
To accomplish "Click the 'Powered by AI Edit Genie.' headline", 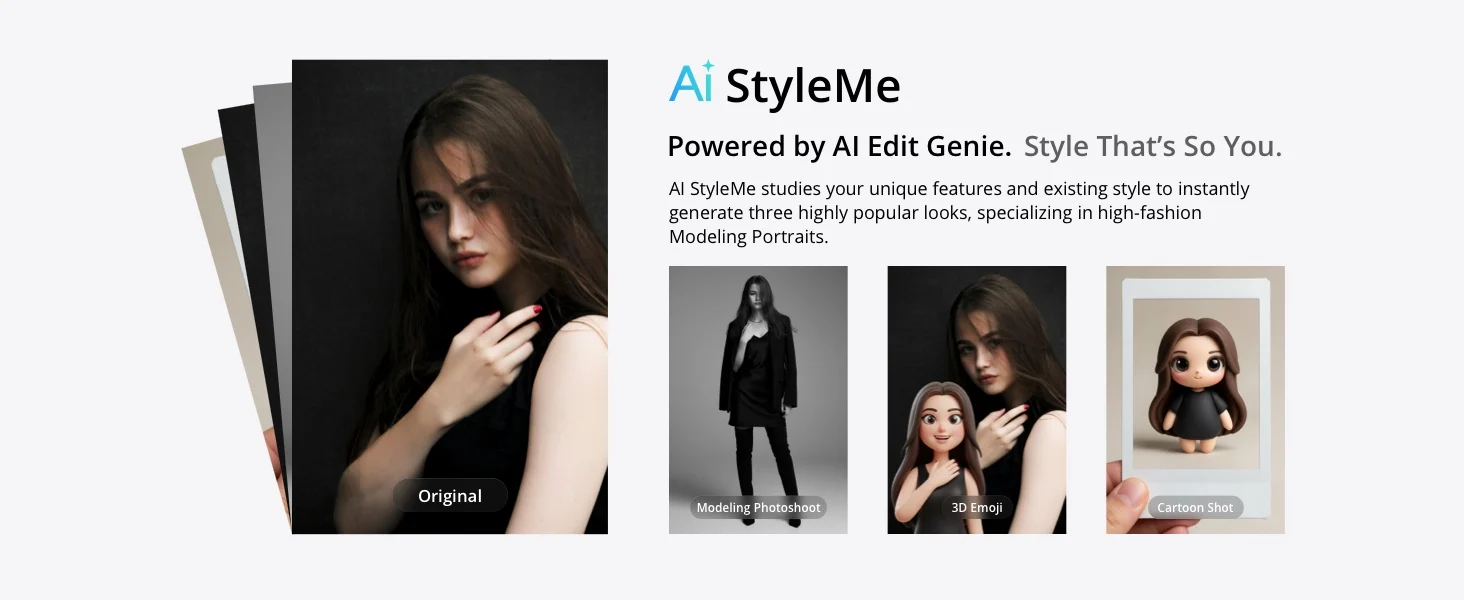I will pos(839,146).
